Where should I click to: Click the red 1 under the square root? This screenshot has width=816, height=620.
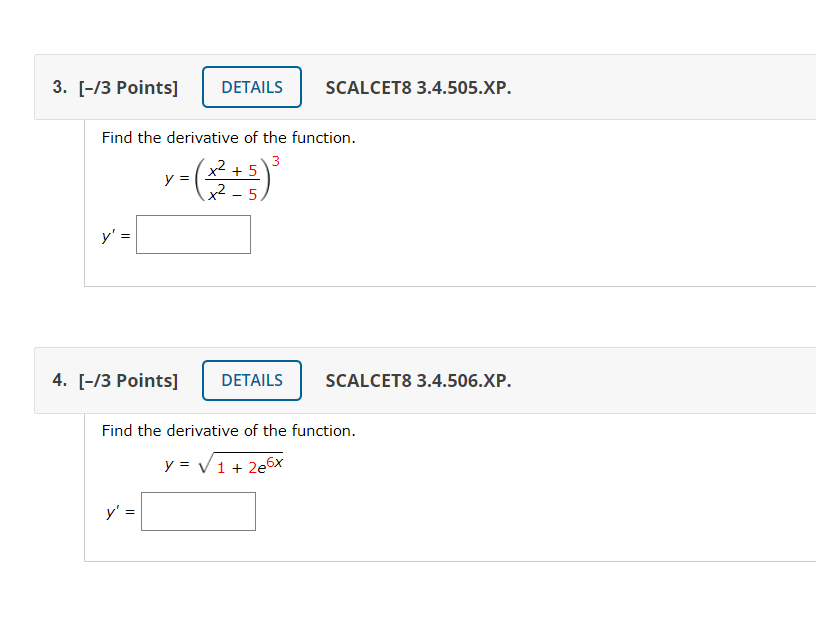pyautogui.click(x=221, y=468)
